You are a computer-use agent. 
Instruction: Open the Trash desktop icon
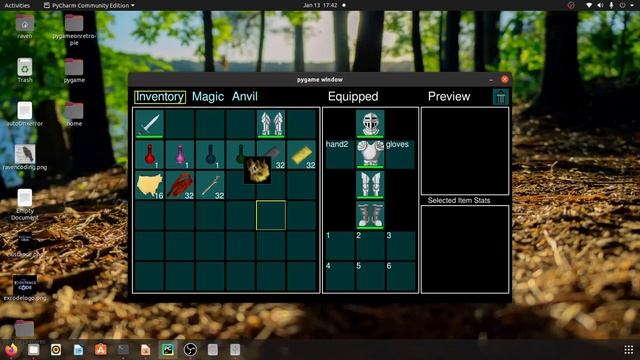pos(25,70)
